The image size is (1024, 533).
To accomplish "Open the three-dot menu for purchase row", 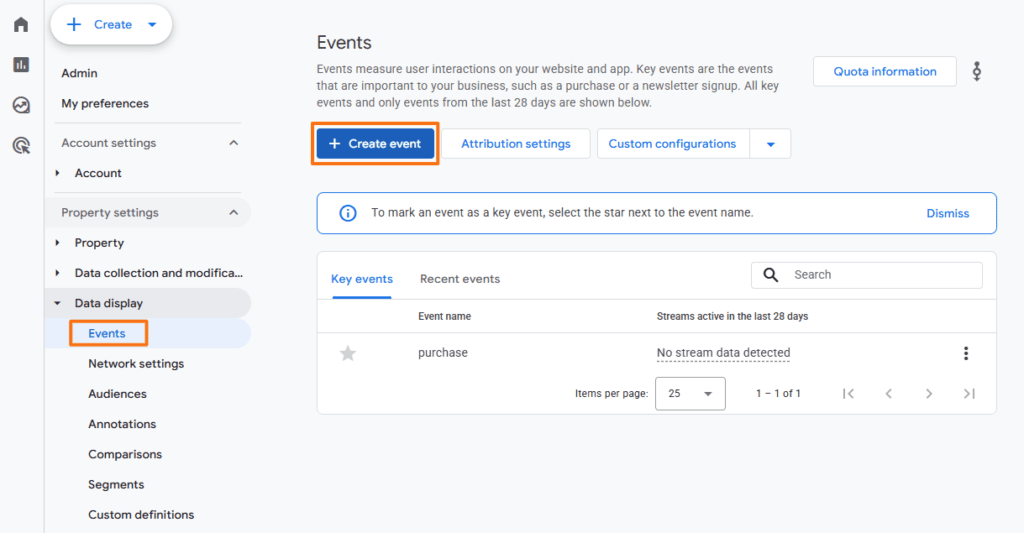I will click(x=966, y=353).
